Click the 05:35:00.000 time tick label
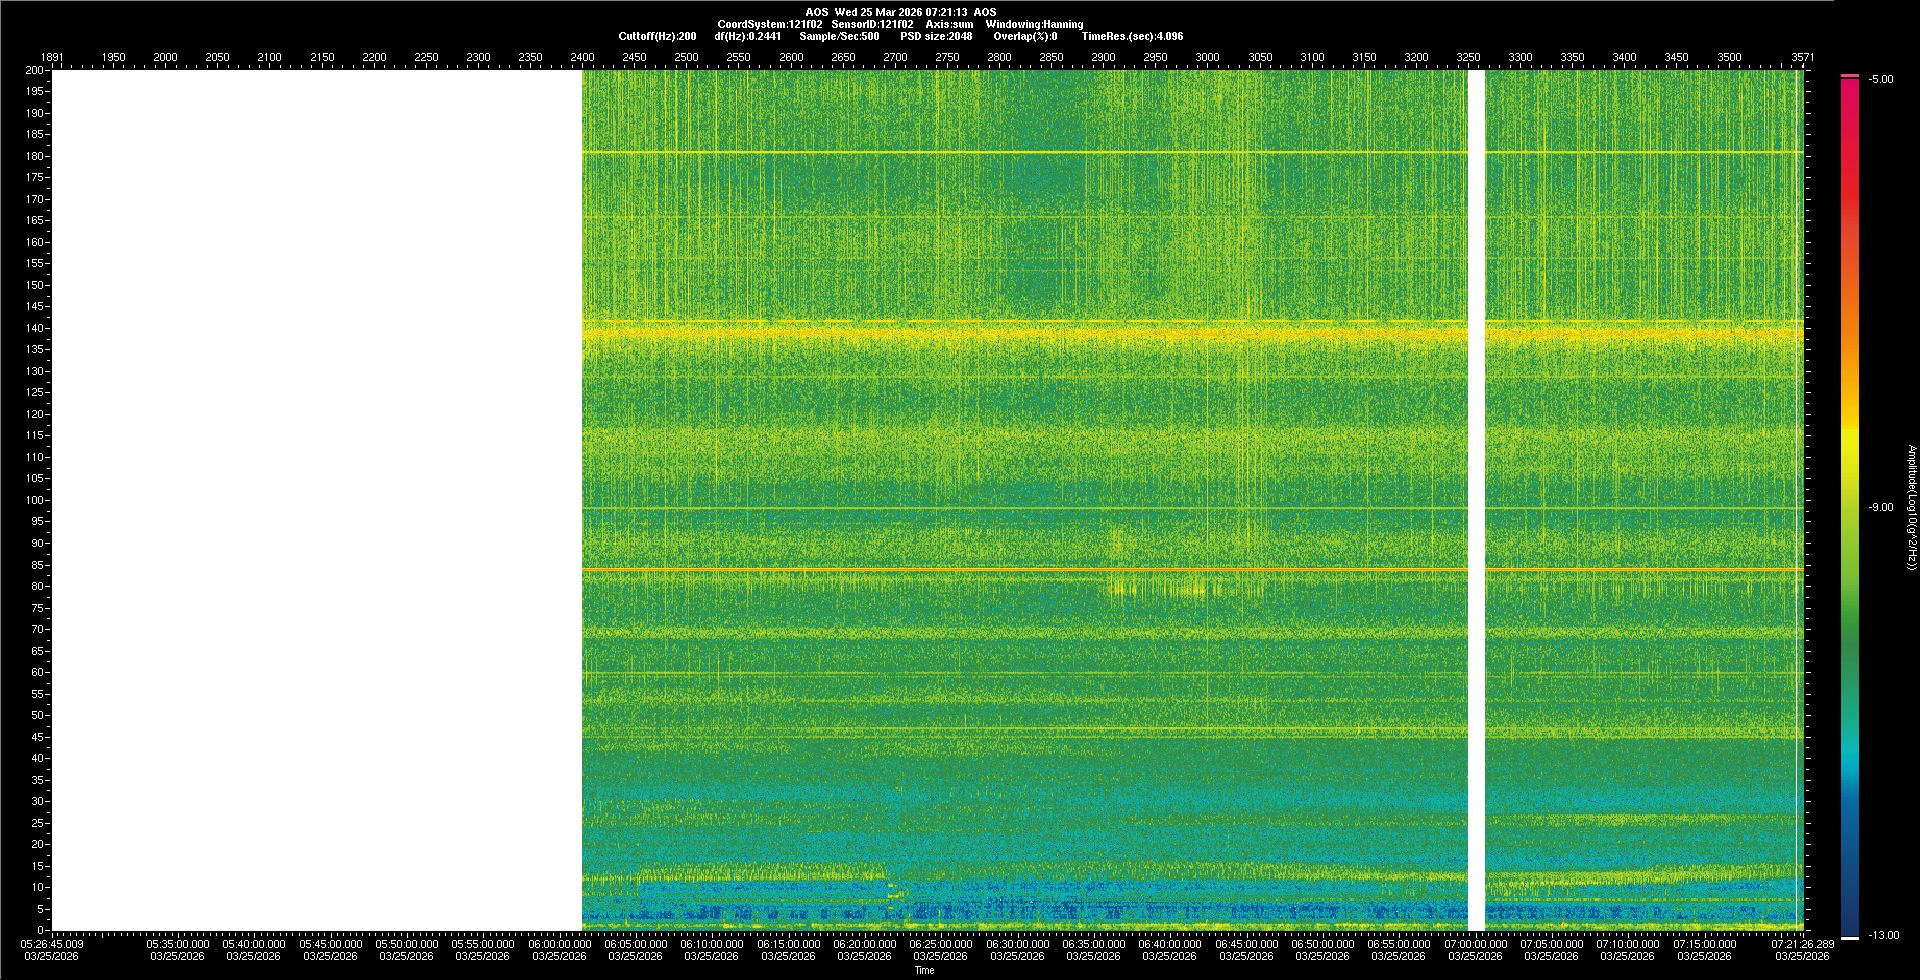 coord(178,944)
